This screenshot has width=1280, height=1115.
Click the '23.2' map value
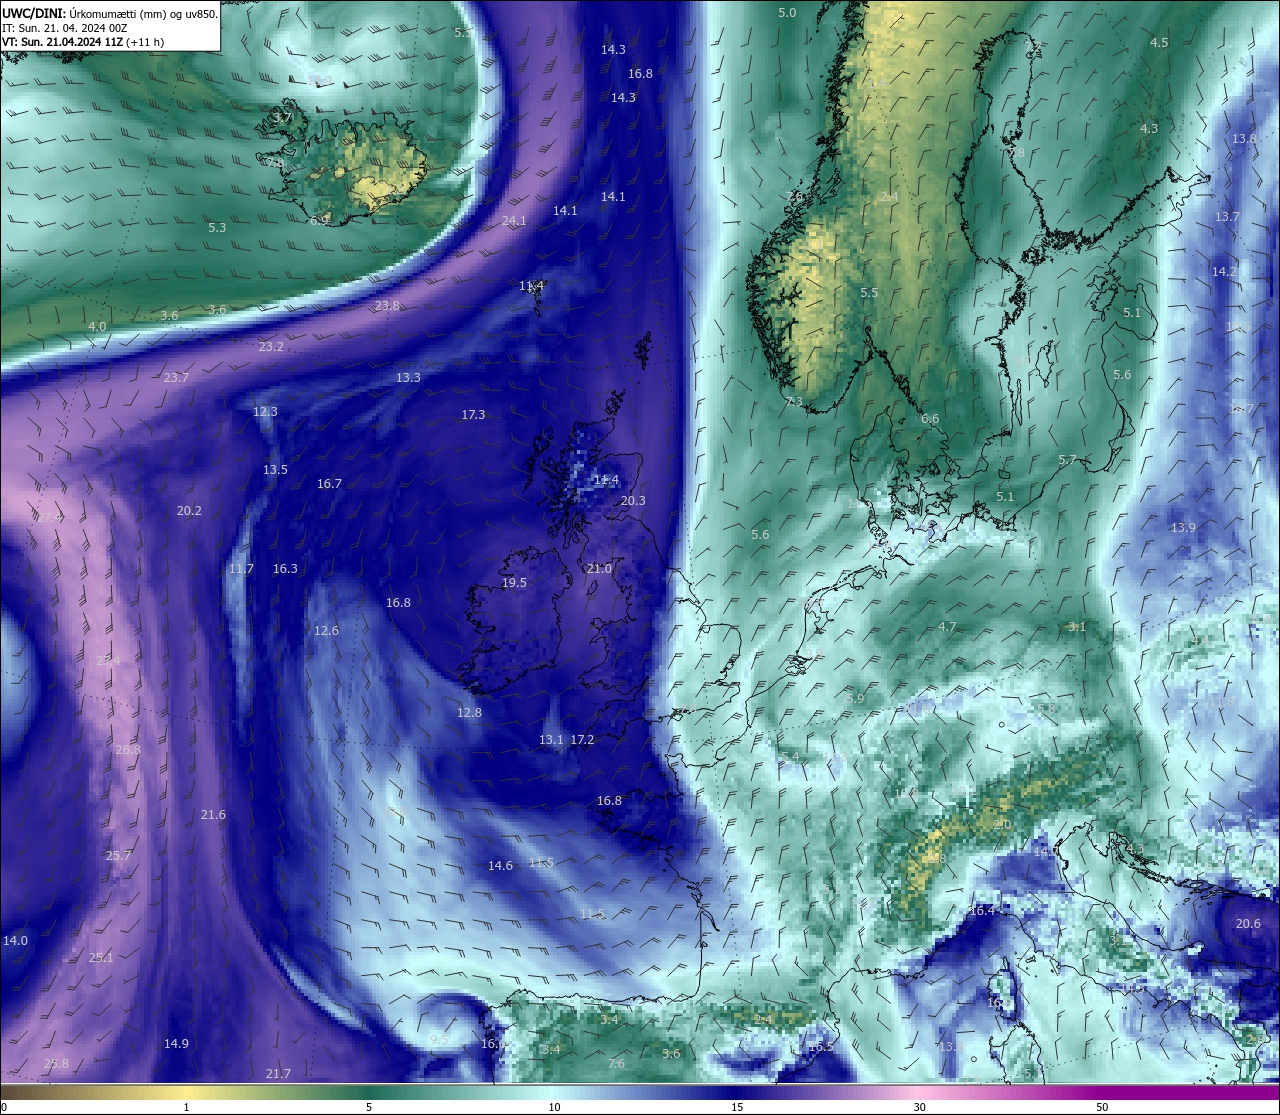coord(271,347)
